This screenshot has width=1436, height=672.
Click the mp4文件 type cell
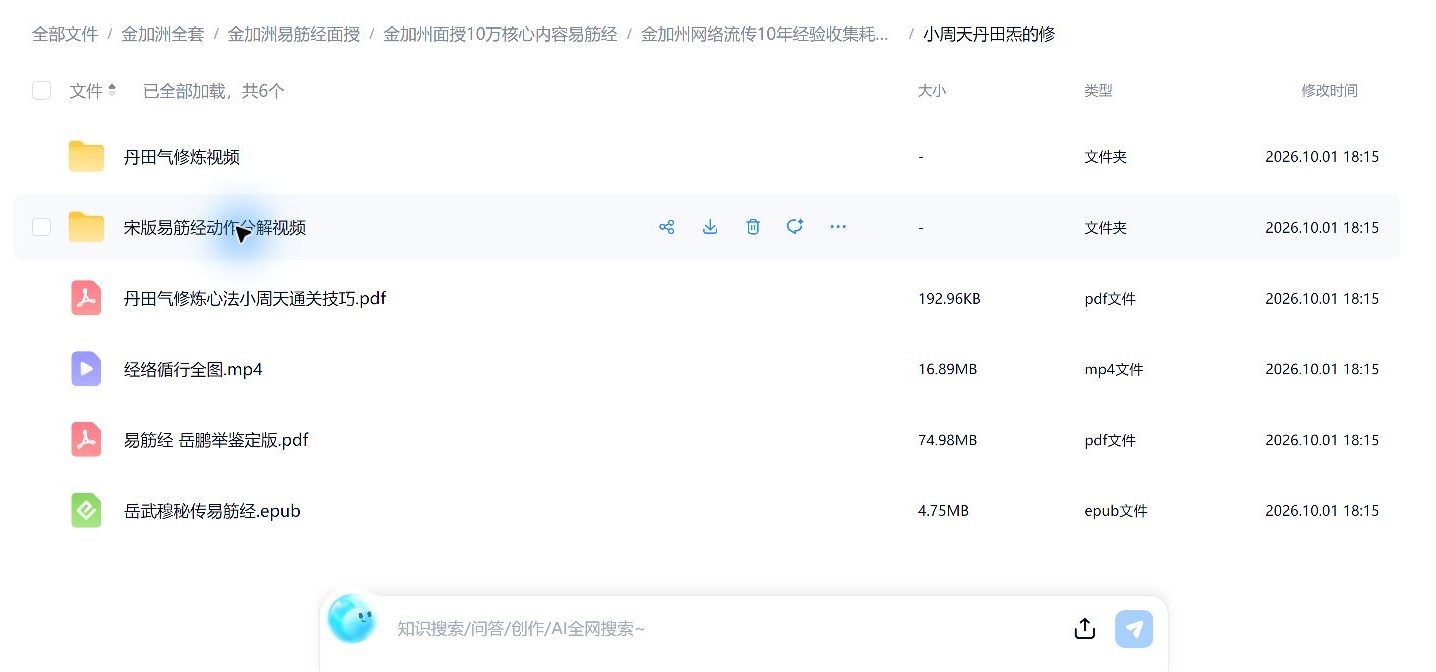click(1113, 369)
